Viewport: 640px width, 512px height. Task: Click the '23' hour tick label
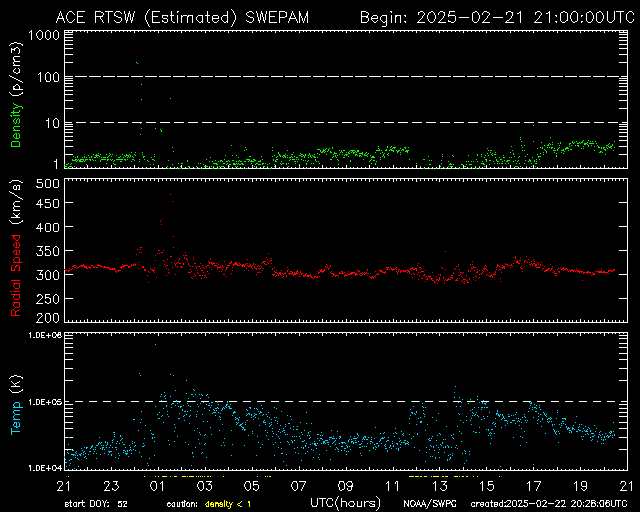111,486
